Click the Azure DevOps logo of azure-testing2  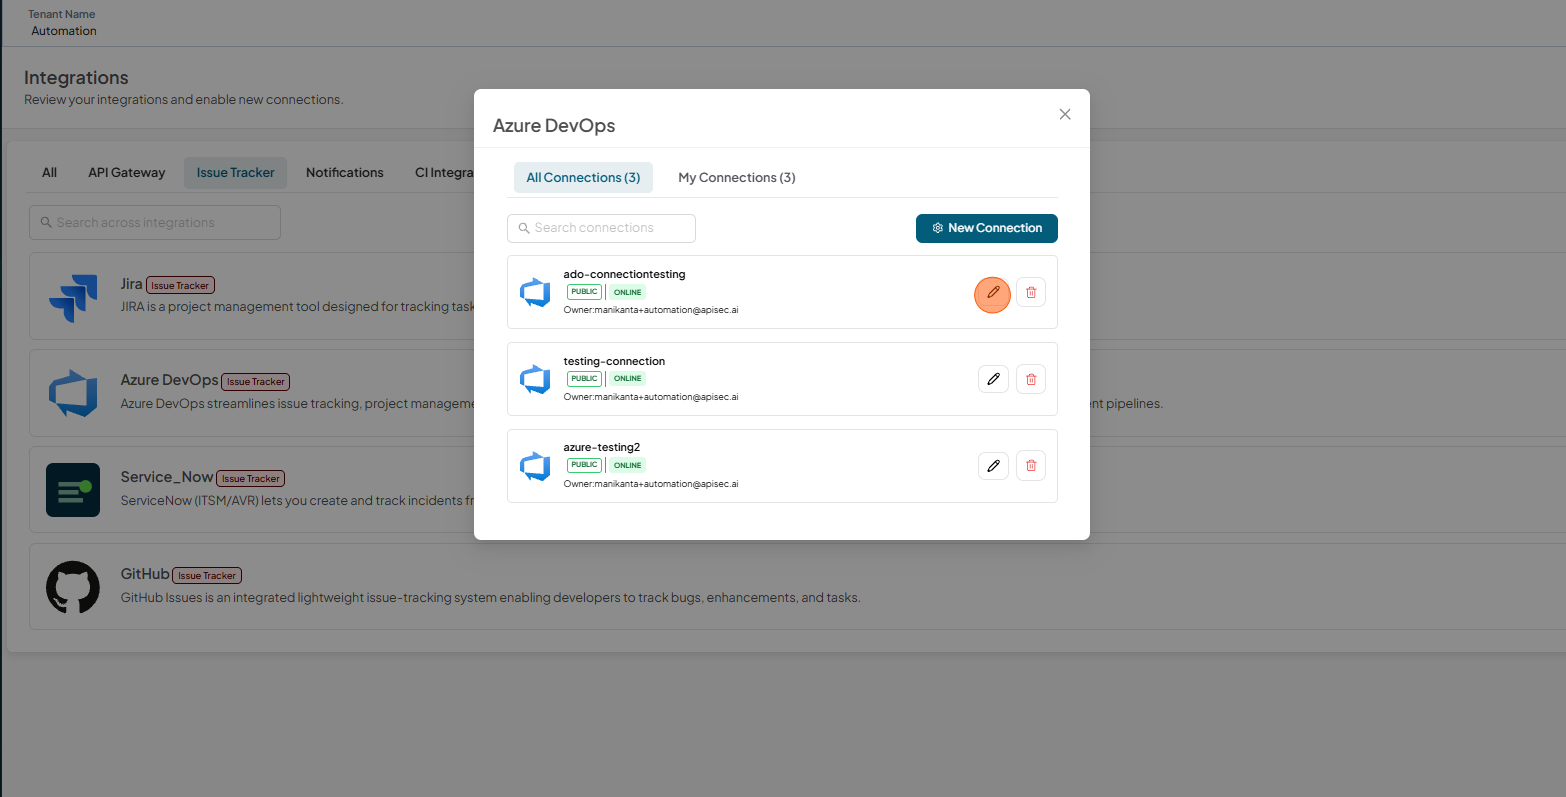click(x=535, y=466)
